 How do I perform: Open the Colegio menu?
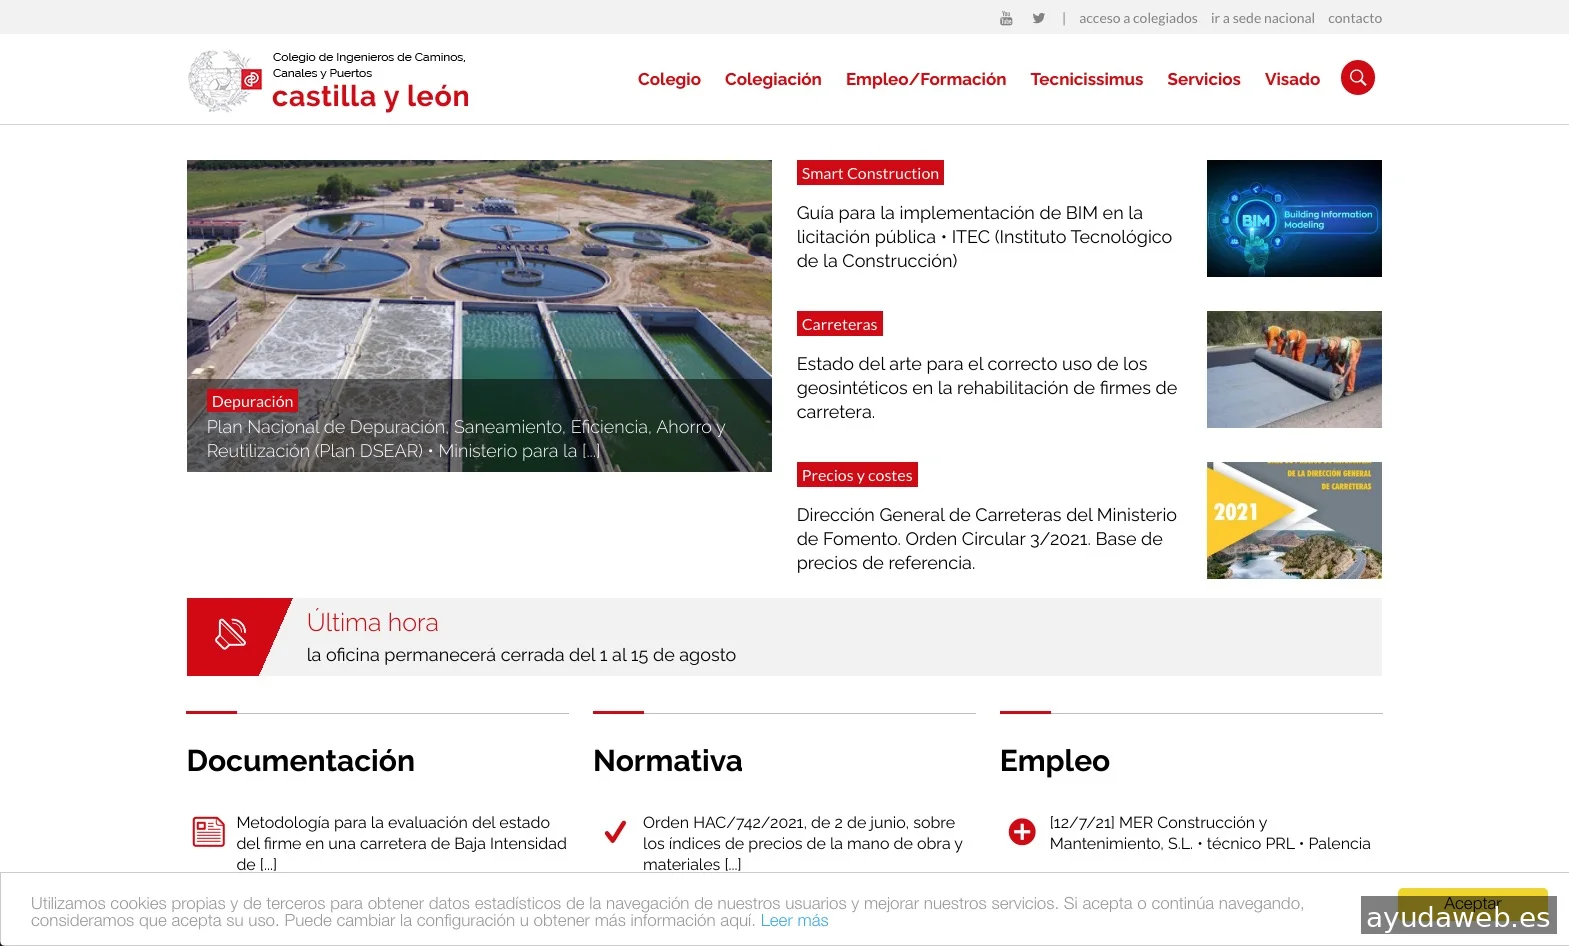pyautogui.click(x=669, y=79)
